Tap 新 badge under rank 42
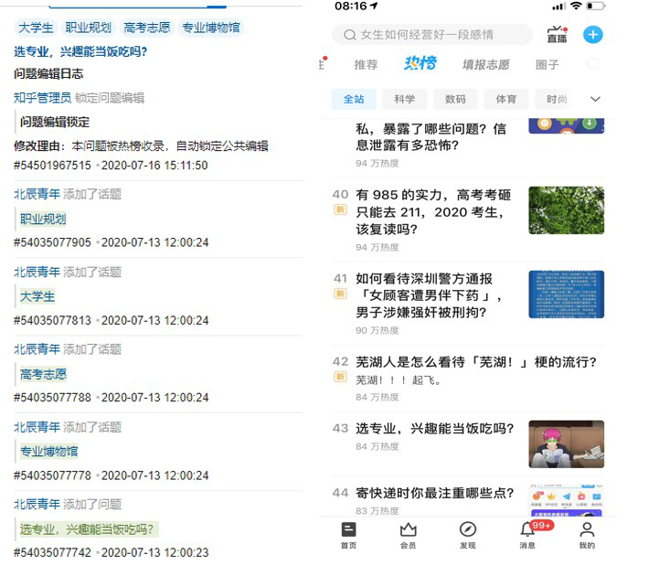This screenshot has width=654, height=564. click(x=340, y=377)
